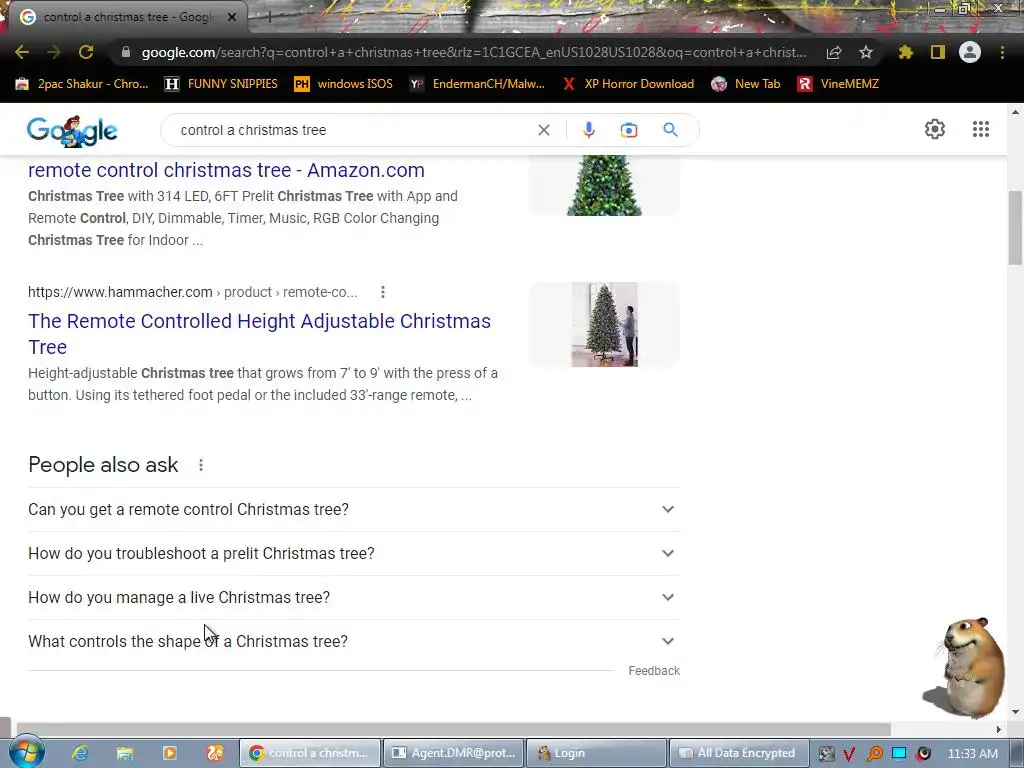
Task: Expand 'Can you get a remote control Christmas tree?'
Action: point(354,509)
